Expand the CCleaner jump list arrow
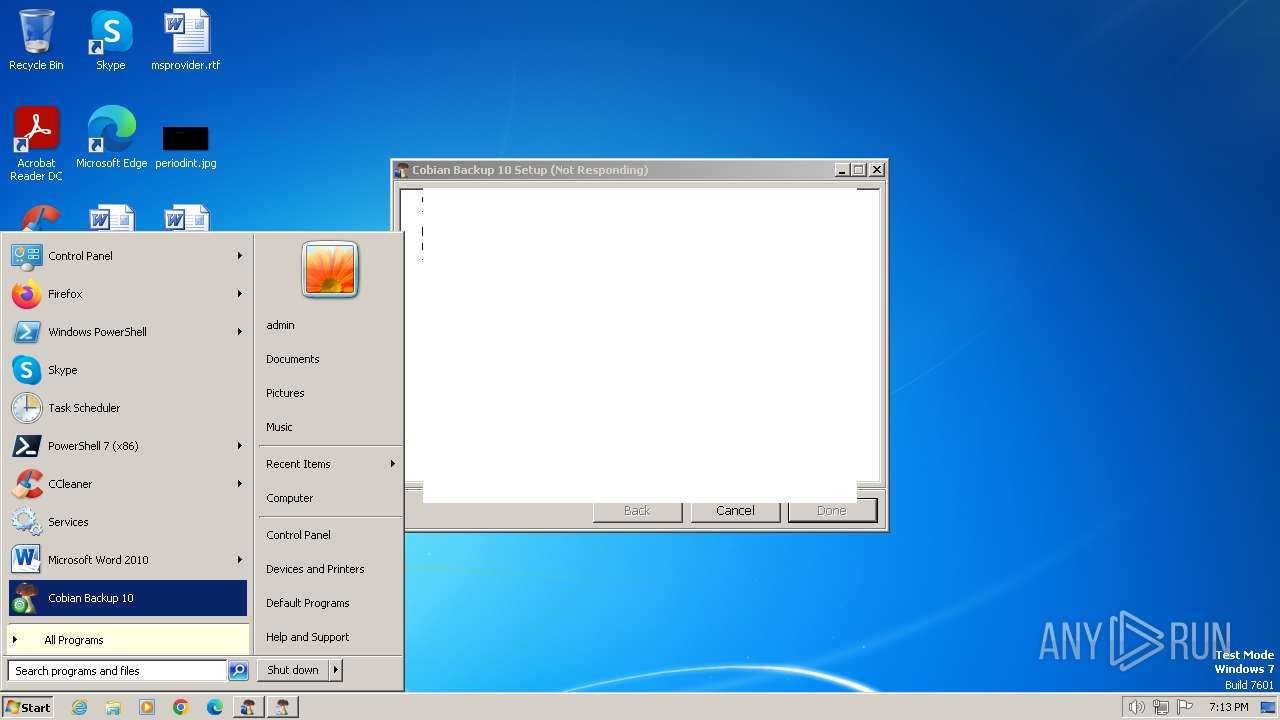The width and height of the screenshot is (1280, 720). click(240, 484)
